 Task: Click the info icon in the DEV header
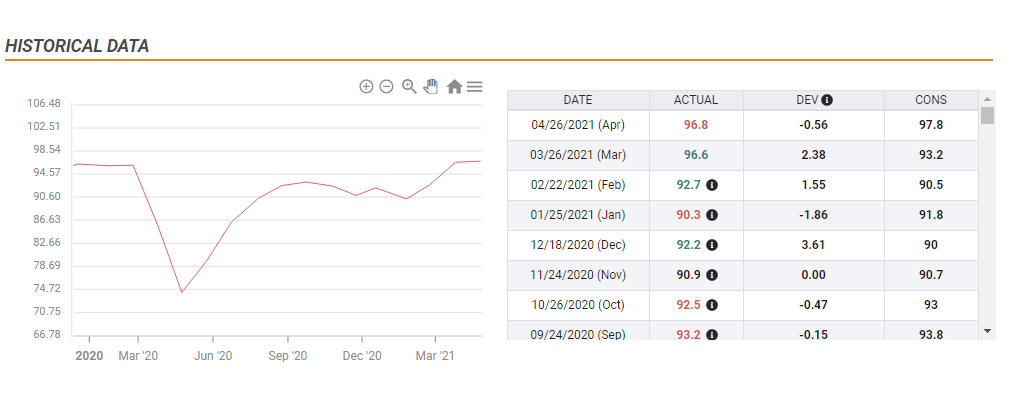pos(827,100)
